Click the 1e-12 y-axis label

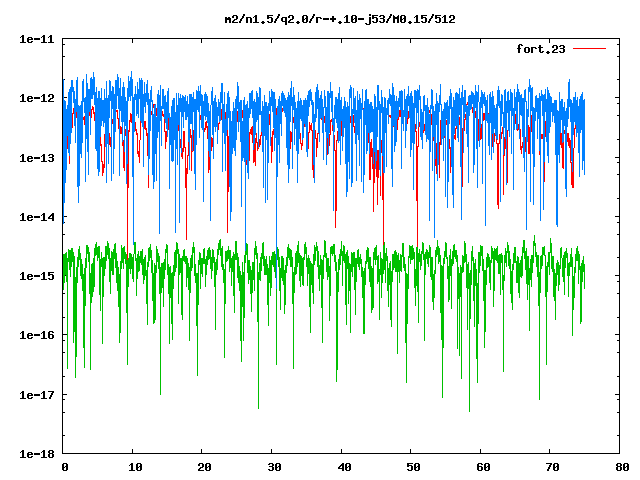point(37,98)
